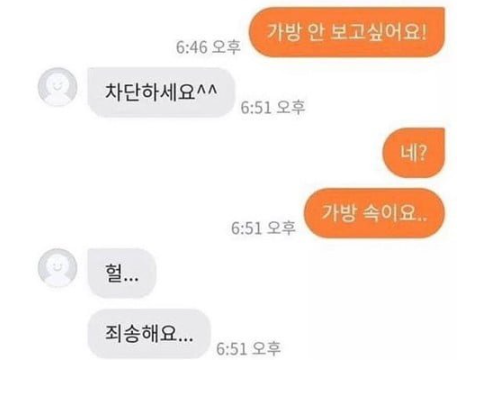482x413 pixels.
Task: Click the 6:46 오후 timestamp
Action: pyautogui.click(x=208, y=47)
